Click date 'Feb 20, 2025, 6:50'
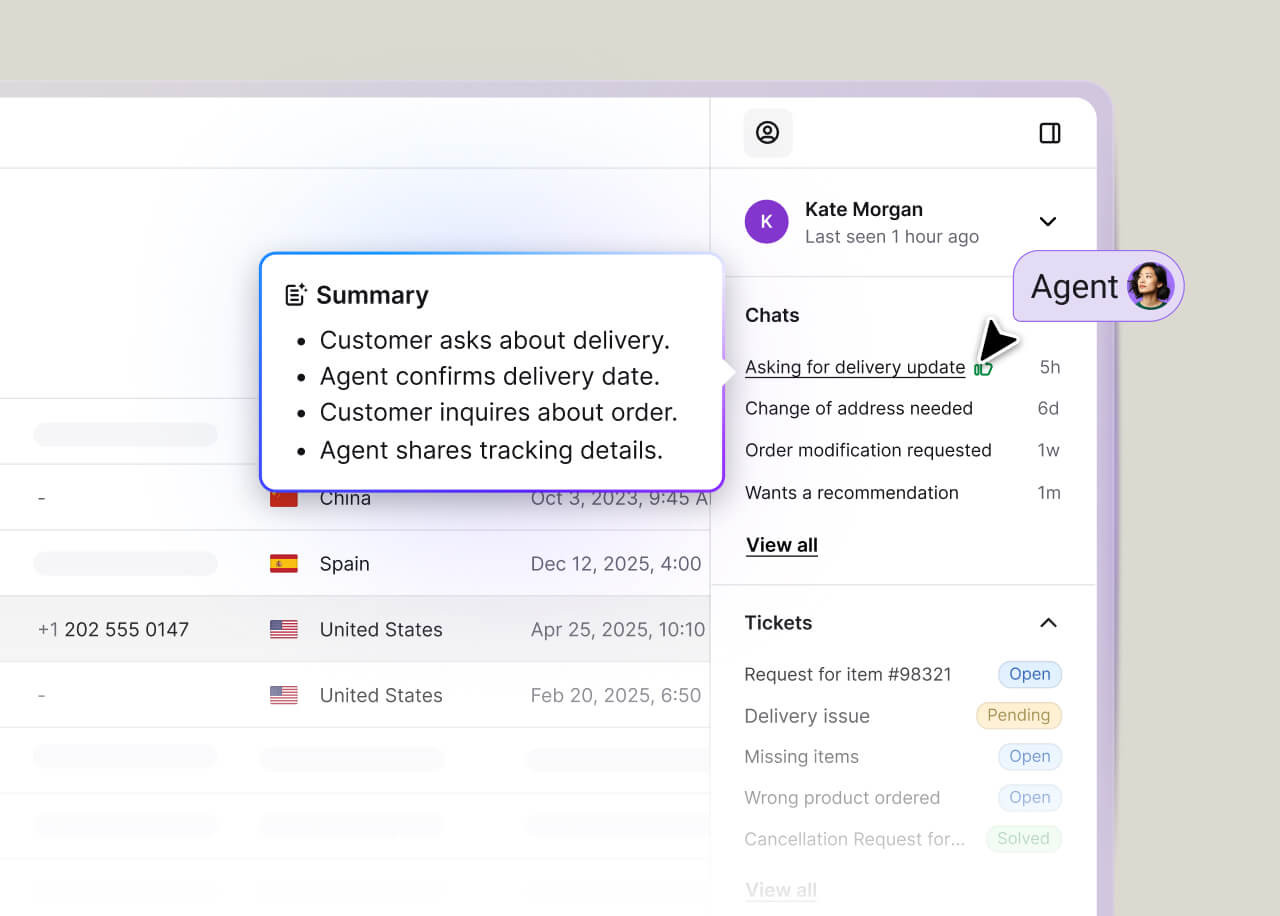 (x=616, y=695)
